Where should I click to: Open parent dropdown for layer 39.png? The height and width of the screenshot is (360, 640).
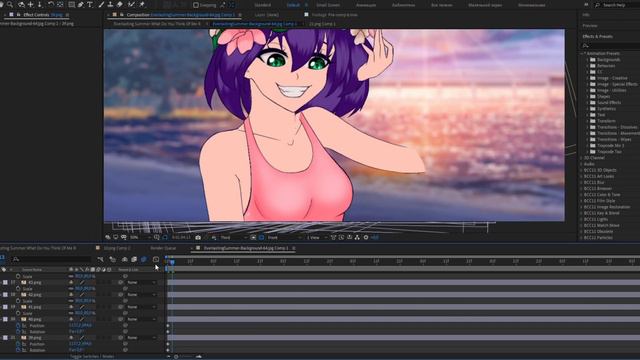(141, 338)
